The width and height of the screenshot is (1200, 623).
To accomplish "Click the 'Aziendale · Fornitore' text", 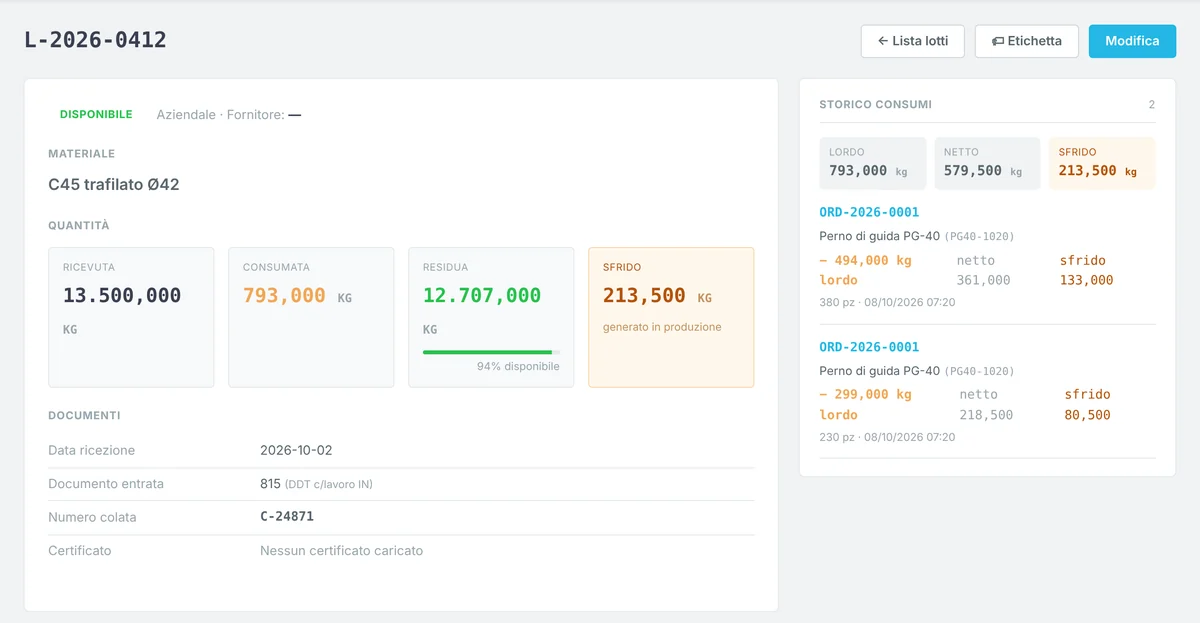I will click(229, 115).
